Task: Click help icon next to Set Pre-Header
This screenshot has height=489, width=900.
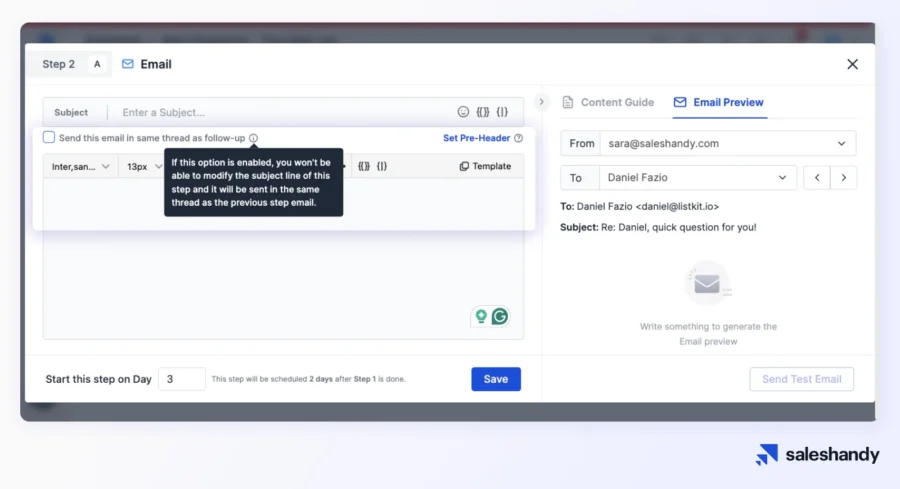Action: click(518, 138)
